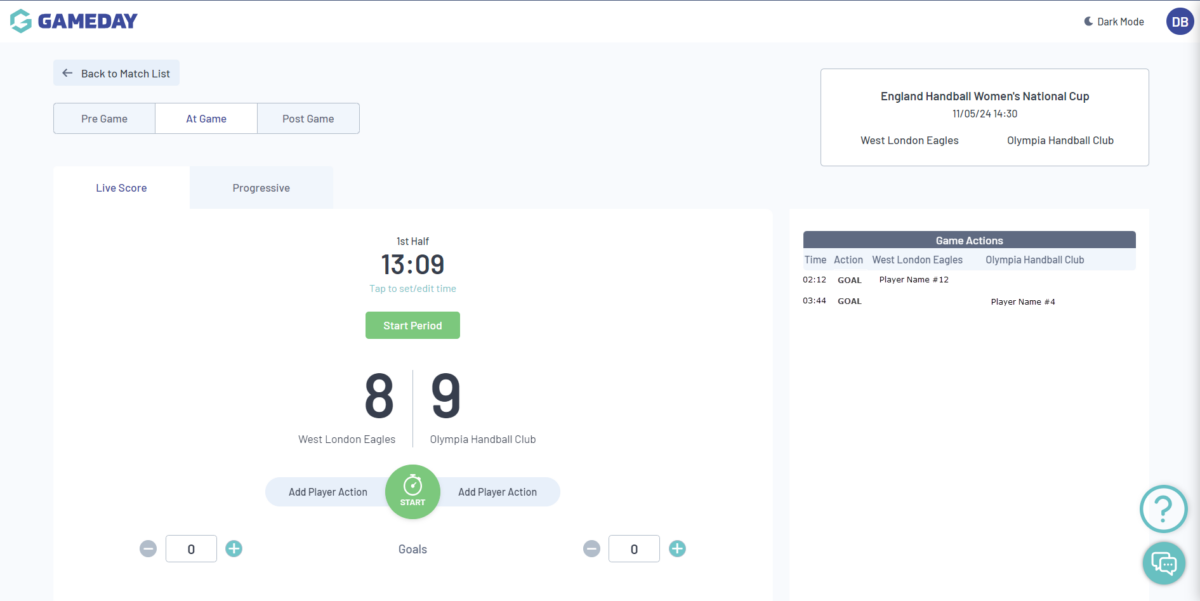Open the Post Game tab
Image resolution: width=1200 pixels, height=601 pixels.
coord(308,118)
